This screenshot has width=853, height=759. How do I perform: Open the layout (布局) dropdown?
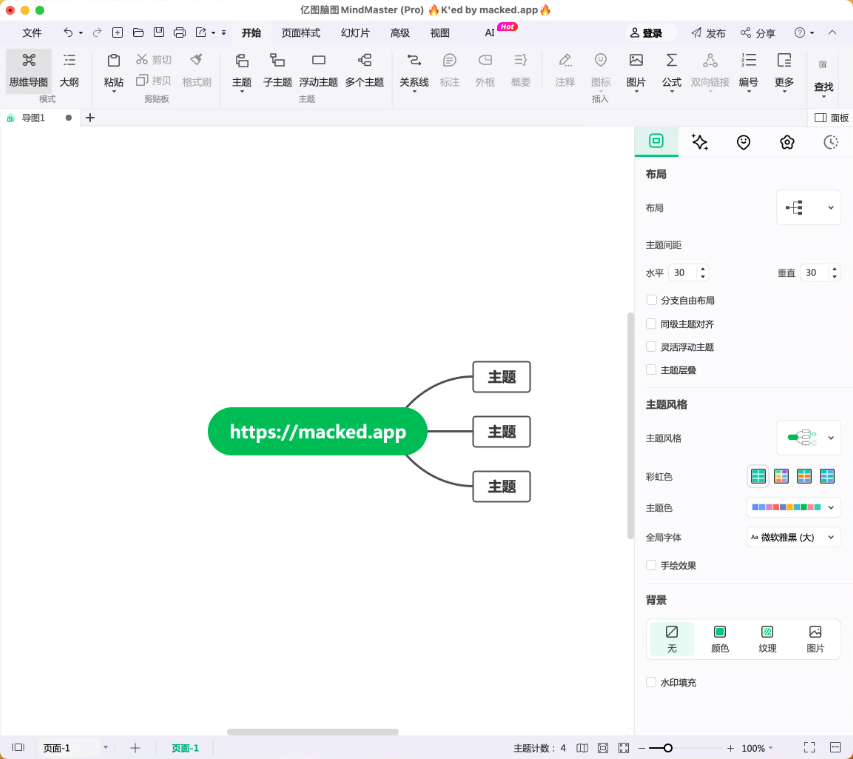click(808, 207)
